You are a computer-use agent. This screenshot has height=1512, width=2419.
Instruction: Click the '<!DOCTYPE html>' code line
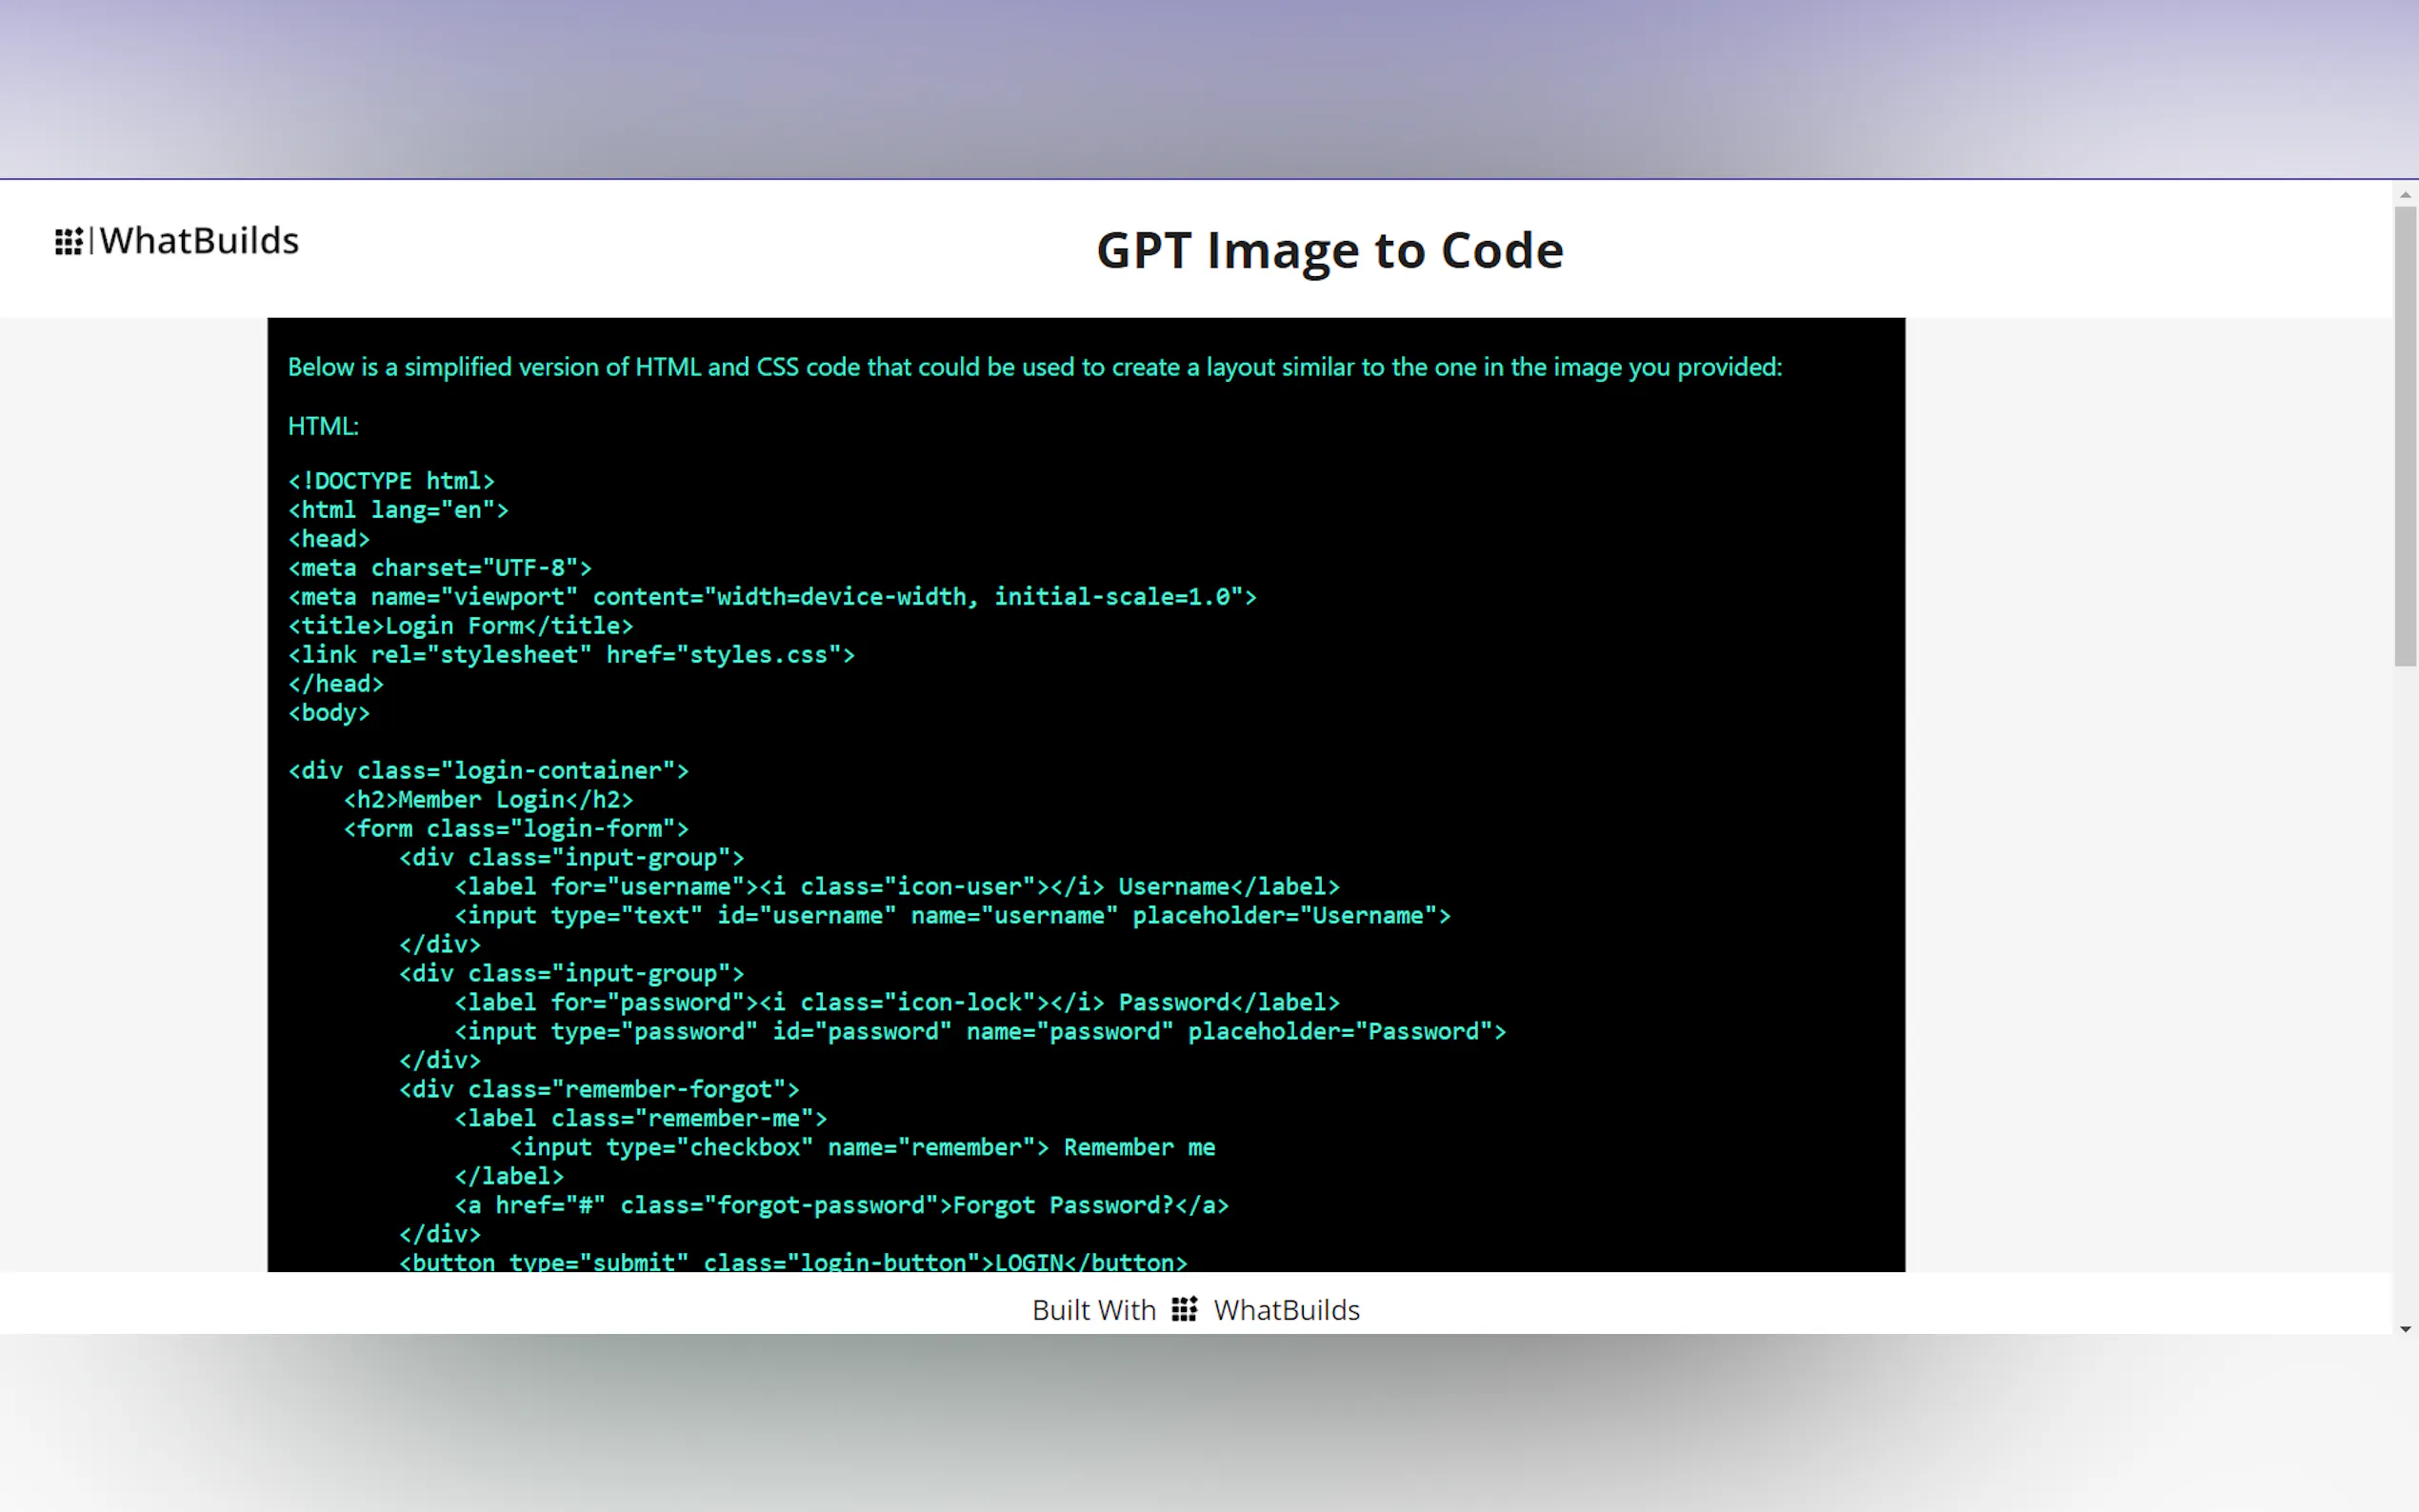391,481
